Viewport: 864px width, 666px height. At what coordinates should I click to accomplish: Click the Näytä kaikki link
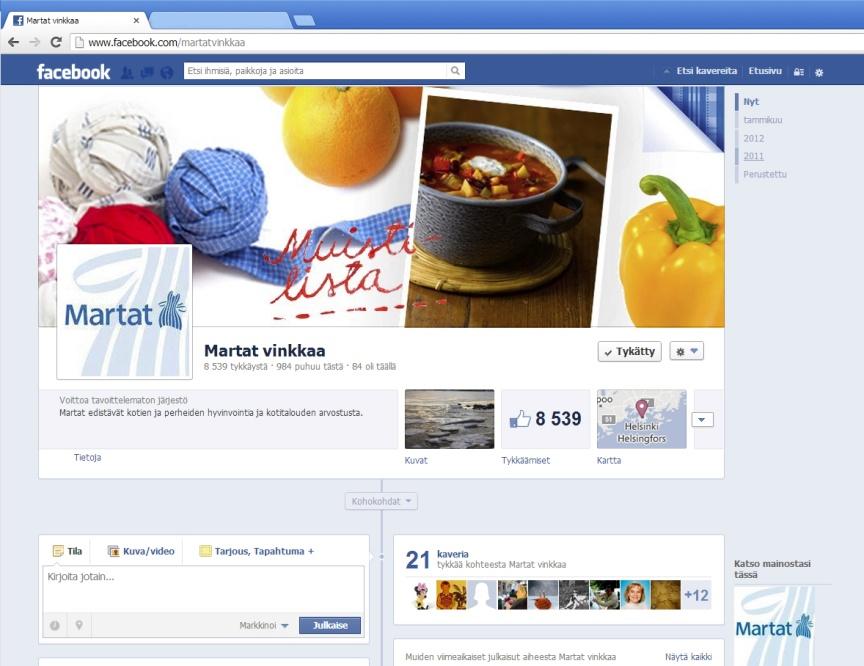[688, 657]
